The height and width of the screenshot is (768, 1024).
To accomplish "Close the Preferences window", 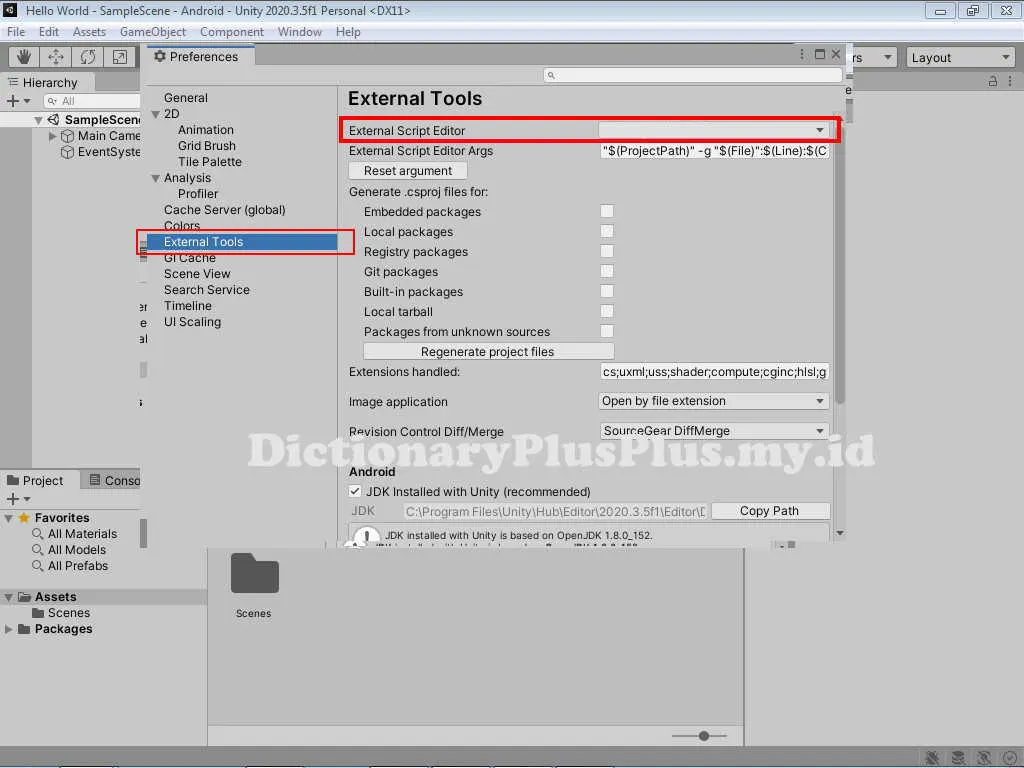I will coord(836,54).
